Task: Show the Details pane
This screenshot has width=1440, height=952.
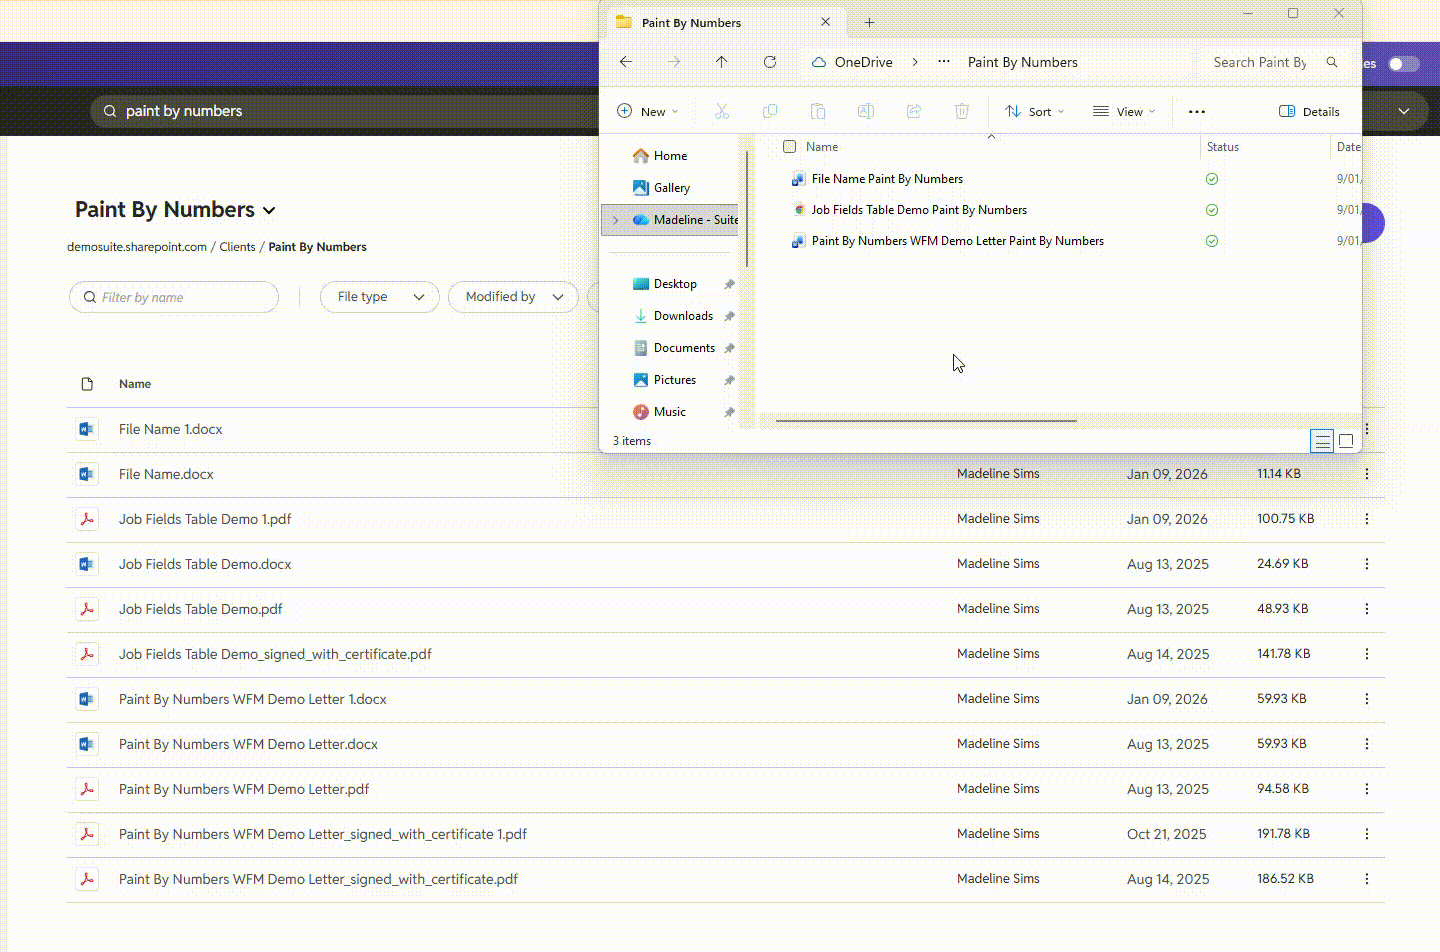Action: 1309,112
